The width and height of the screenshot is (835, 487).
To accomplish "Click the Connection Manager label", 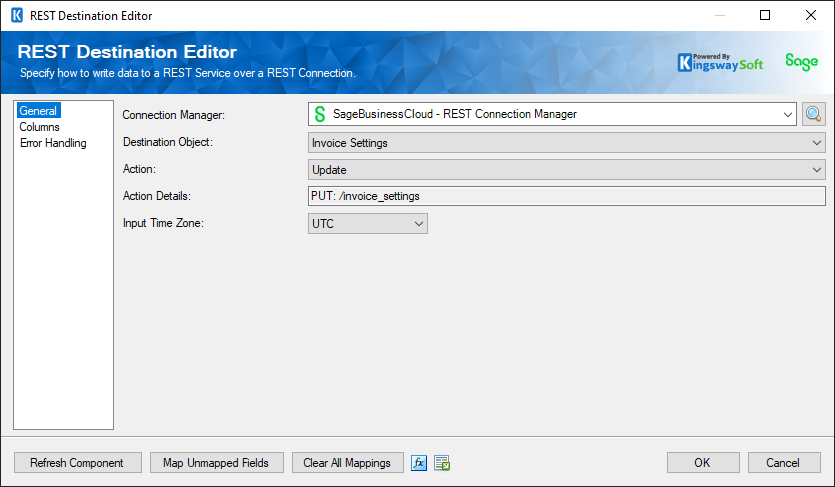I will 174,115.
